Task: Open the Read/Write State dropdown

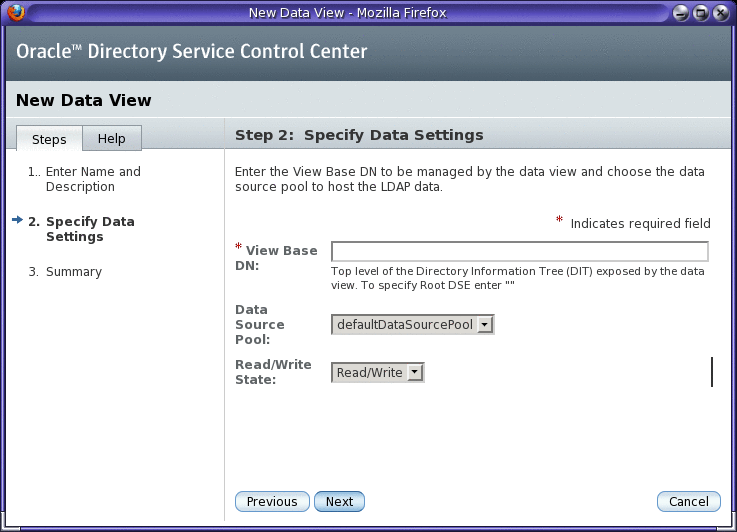Action: 378,372
